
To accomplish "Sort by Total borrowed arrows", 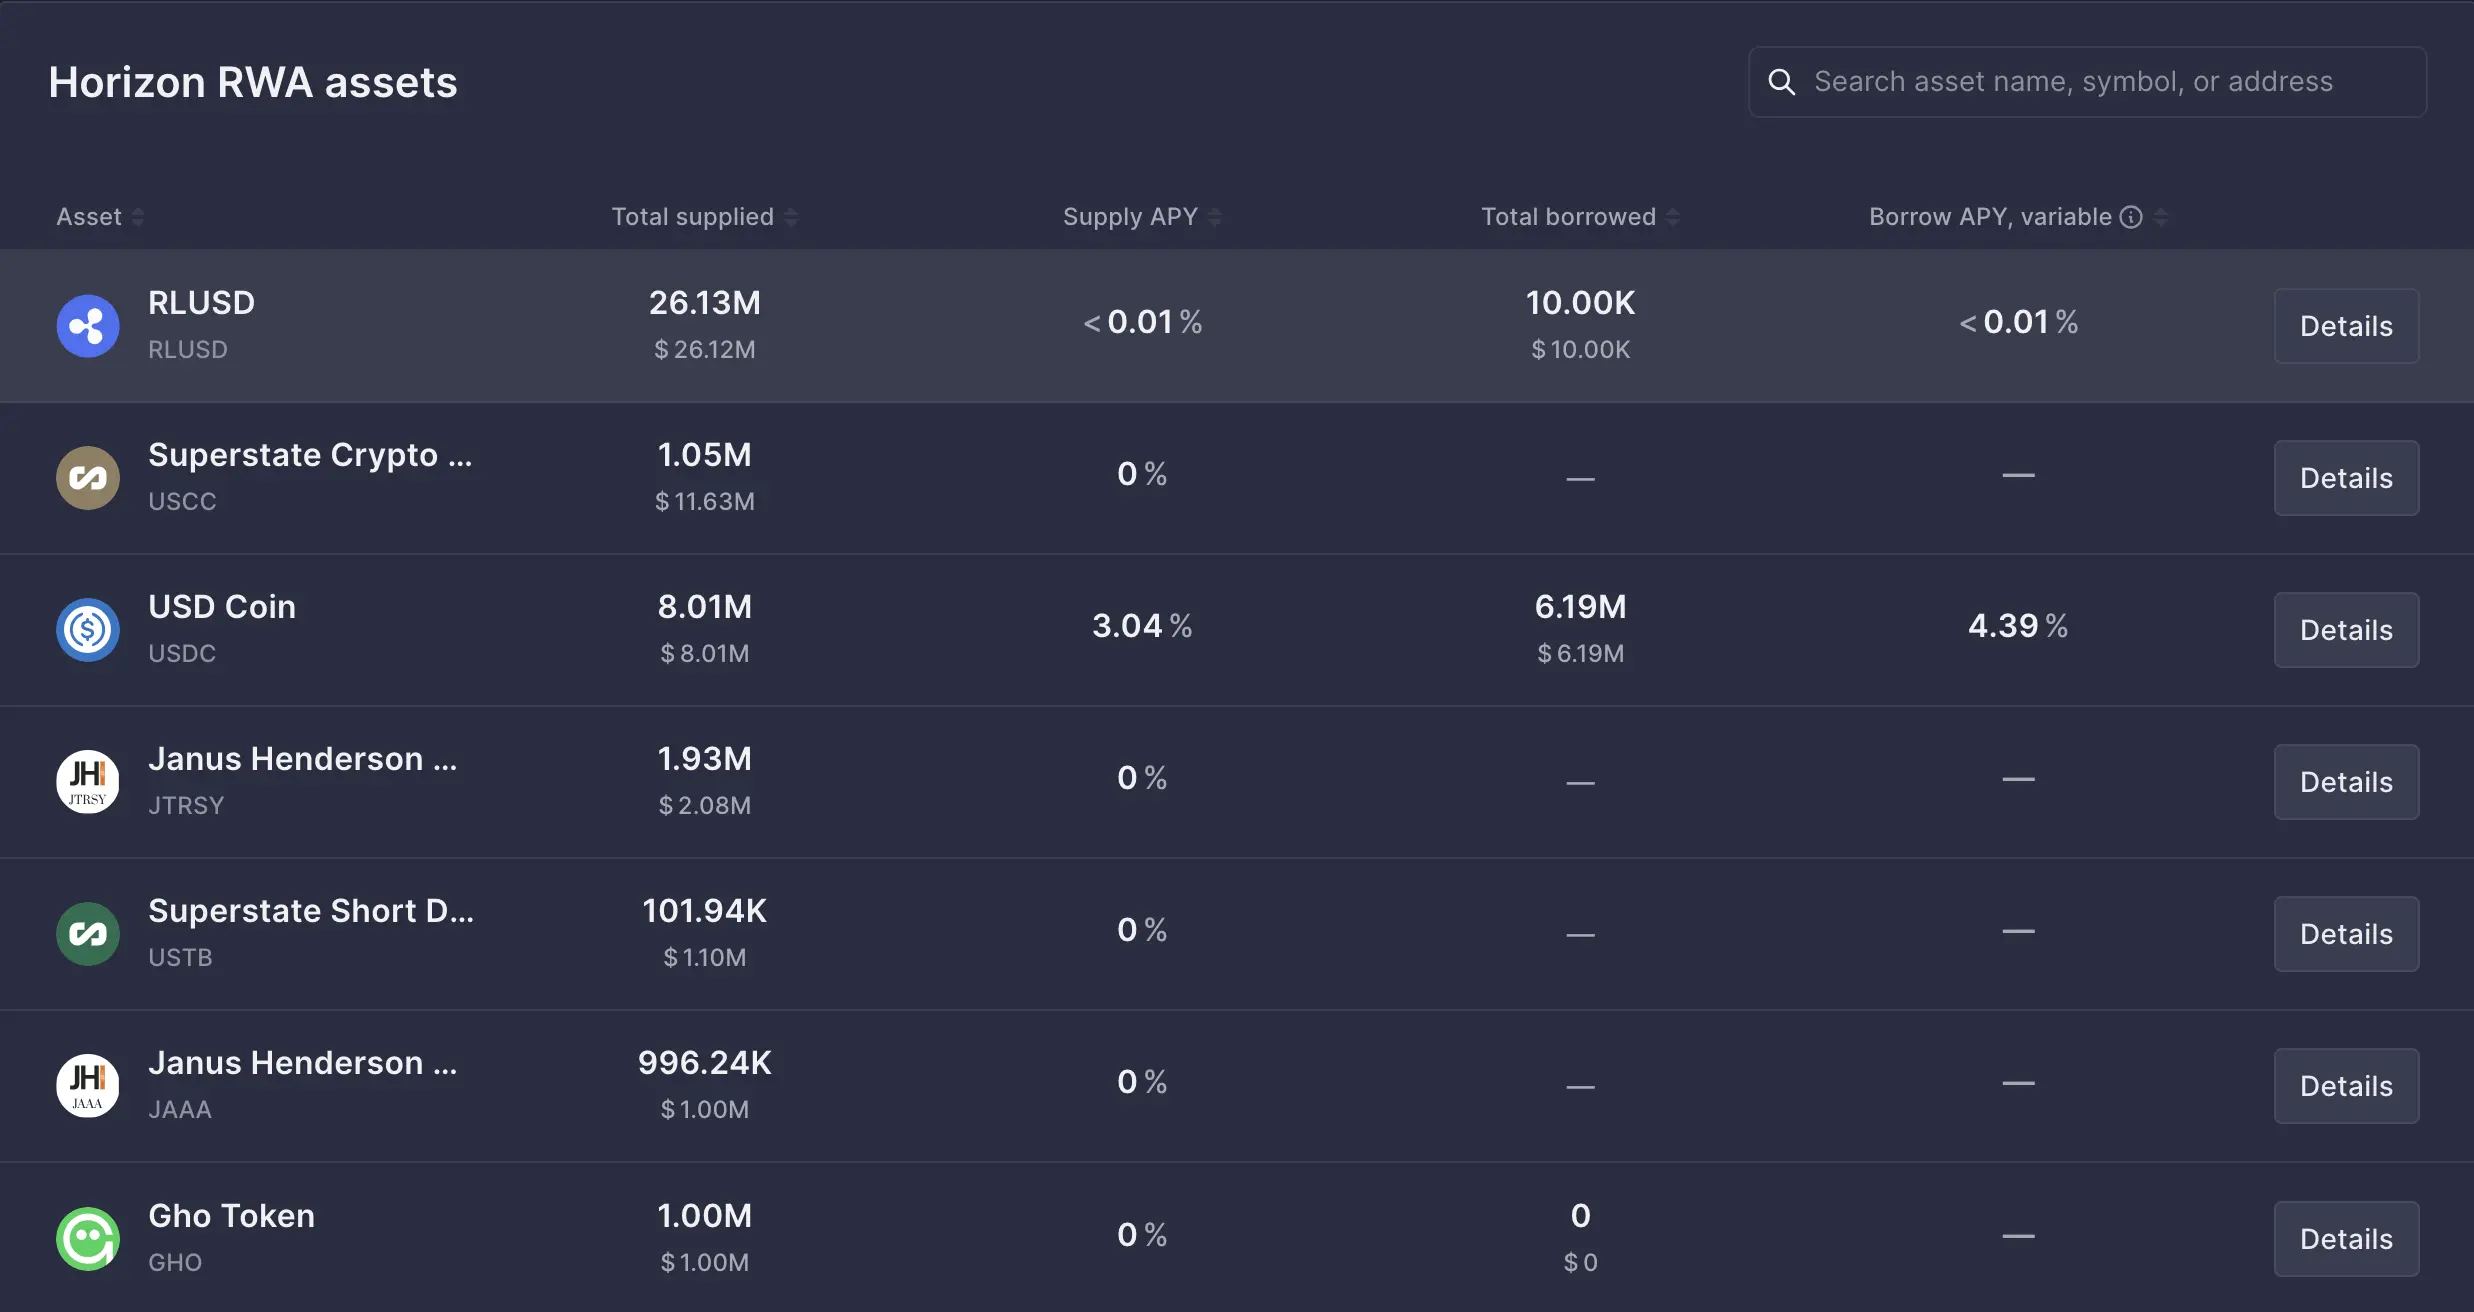I will pos(1673,217).
